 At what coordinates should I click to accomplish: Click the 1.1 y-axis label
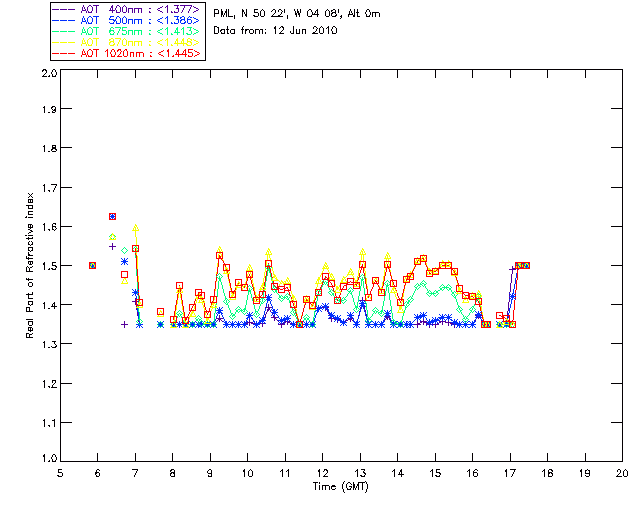(49, 423)
